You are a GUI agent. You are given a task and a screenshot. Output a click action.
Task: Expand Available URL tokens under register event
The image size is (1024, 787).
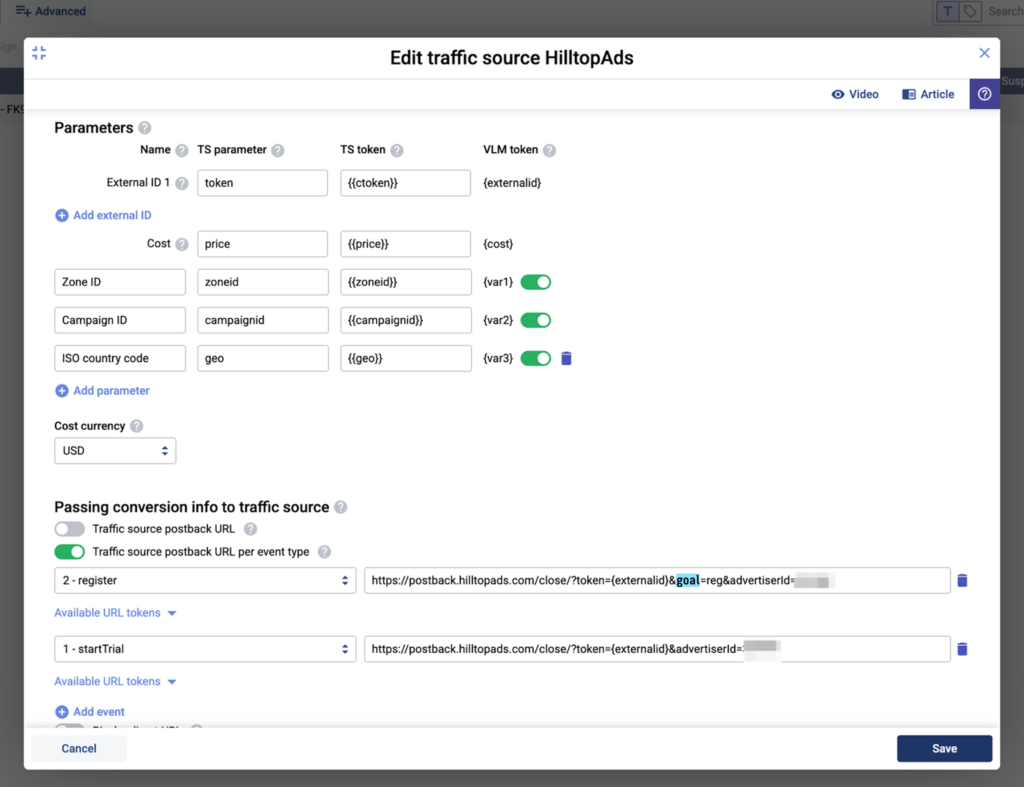(116, 613)
